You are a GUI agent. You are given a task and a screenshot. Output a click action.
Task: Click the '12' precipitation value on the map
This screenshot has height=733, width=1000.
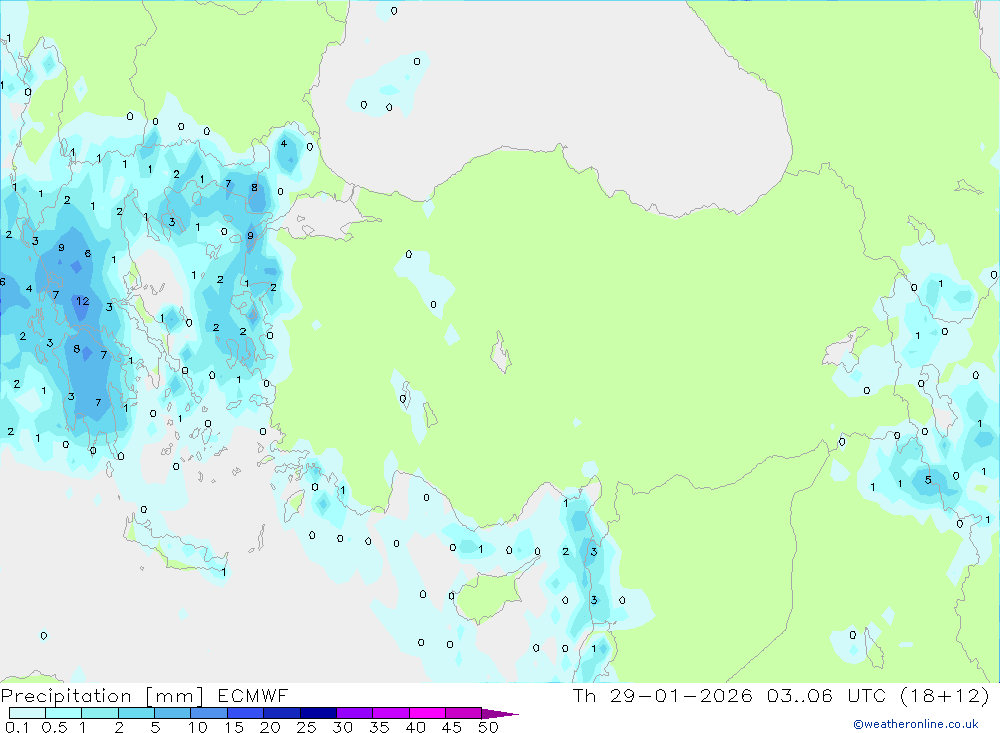point(83,301)
